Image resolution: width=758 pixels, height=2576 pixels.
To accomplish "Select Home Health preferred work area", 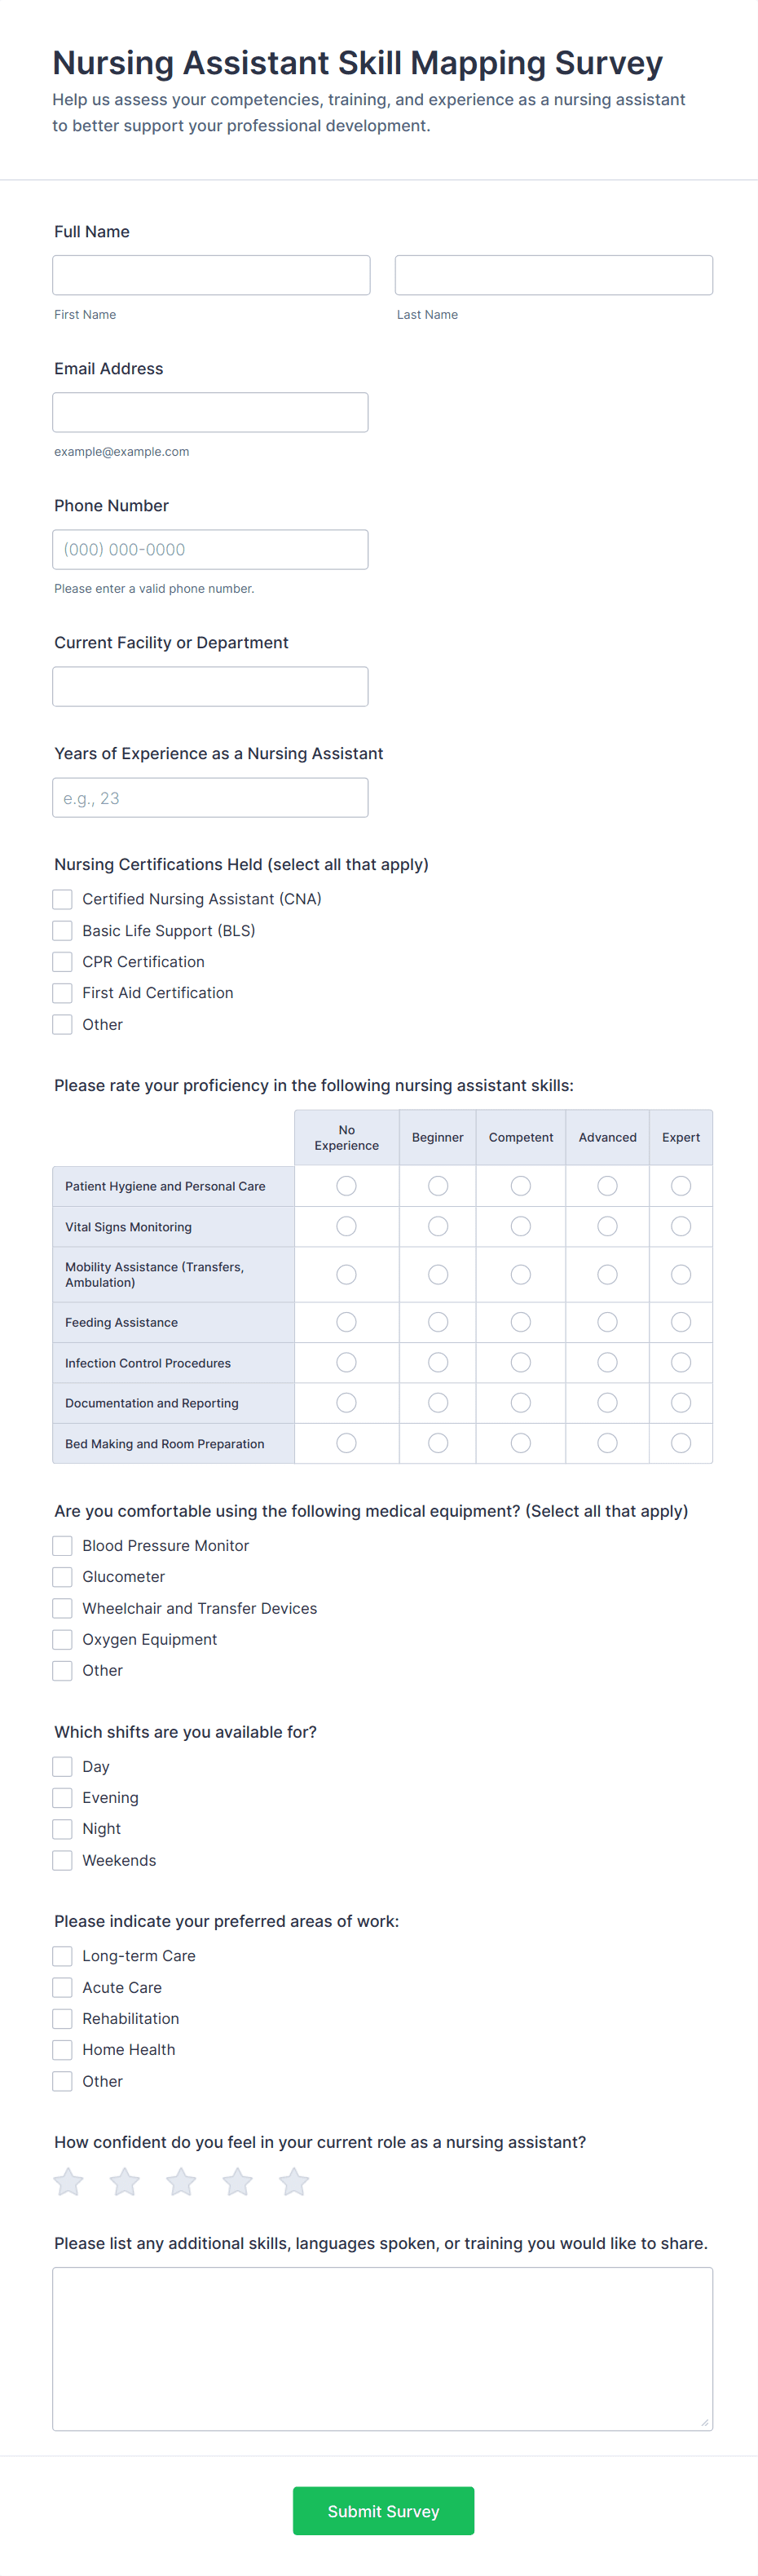I will [62, 2050].
